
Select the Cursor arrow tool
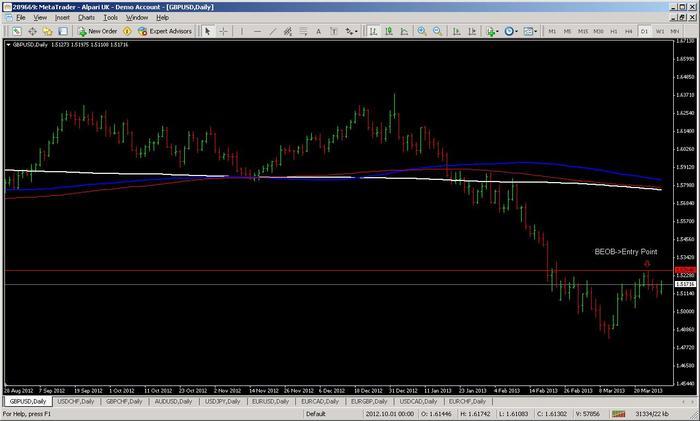pos(207,31)
